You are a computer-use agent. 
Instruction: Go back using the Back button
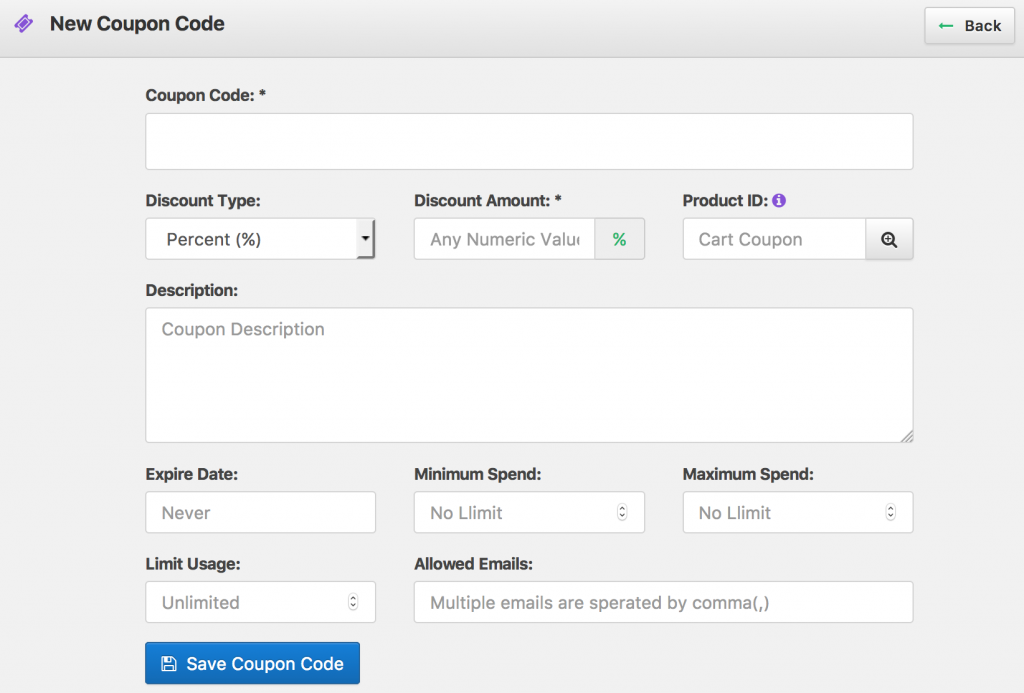pos(969,26)
